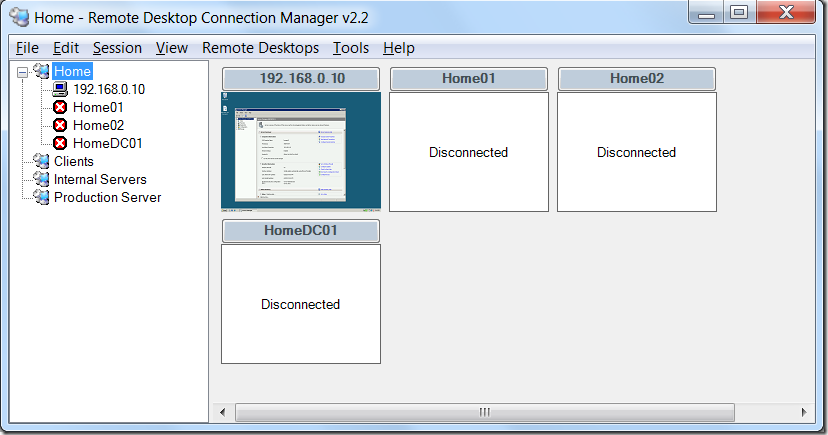
Task: Click the horizontal scrollbar right arrow
Action: [x=804, y=412]
